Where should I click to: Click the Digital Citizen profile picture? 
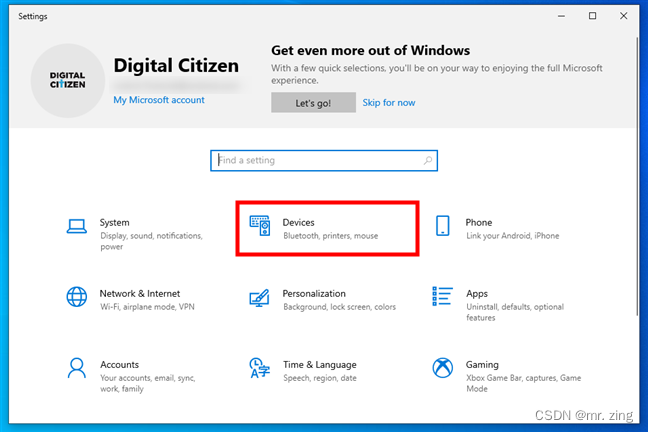pyautogui.click(x=68, y=81)
